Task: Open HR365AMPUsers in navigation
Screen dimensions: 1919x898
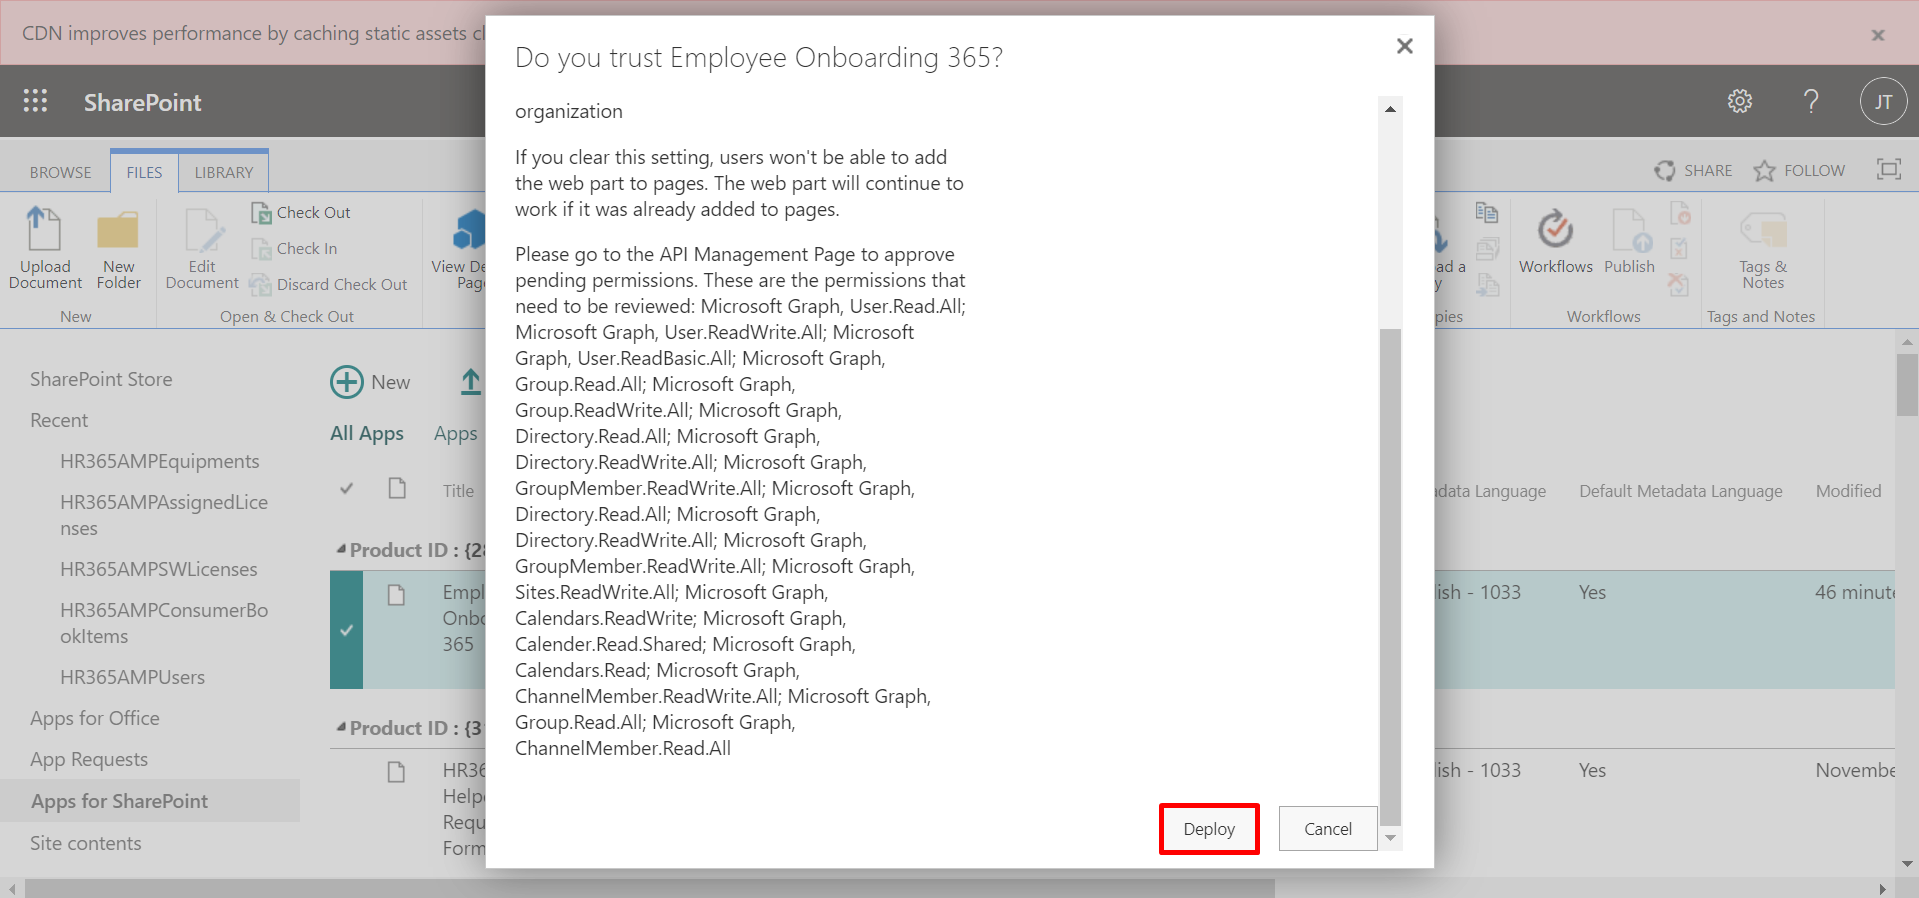Action: coord(132,677)
